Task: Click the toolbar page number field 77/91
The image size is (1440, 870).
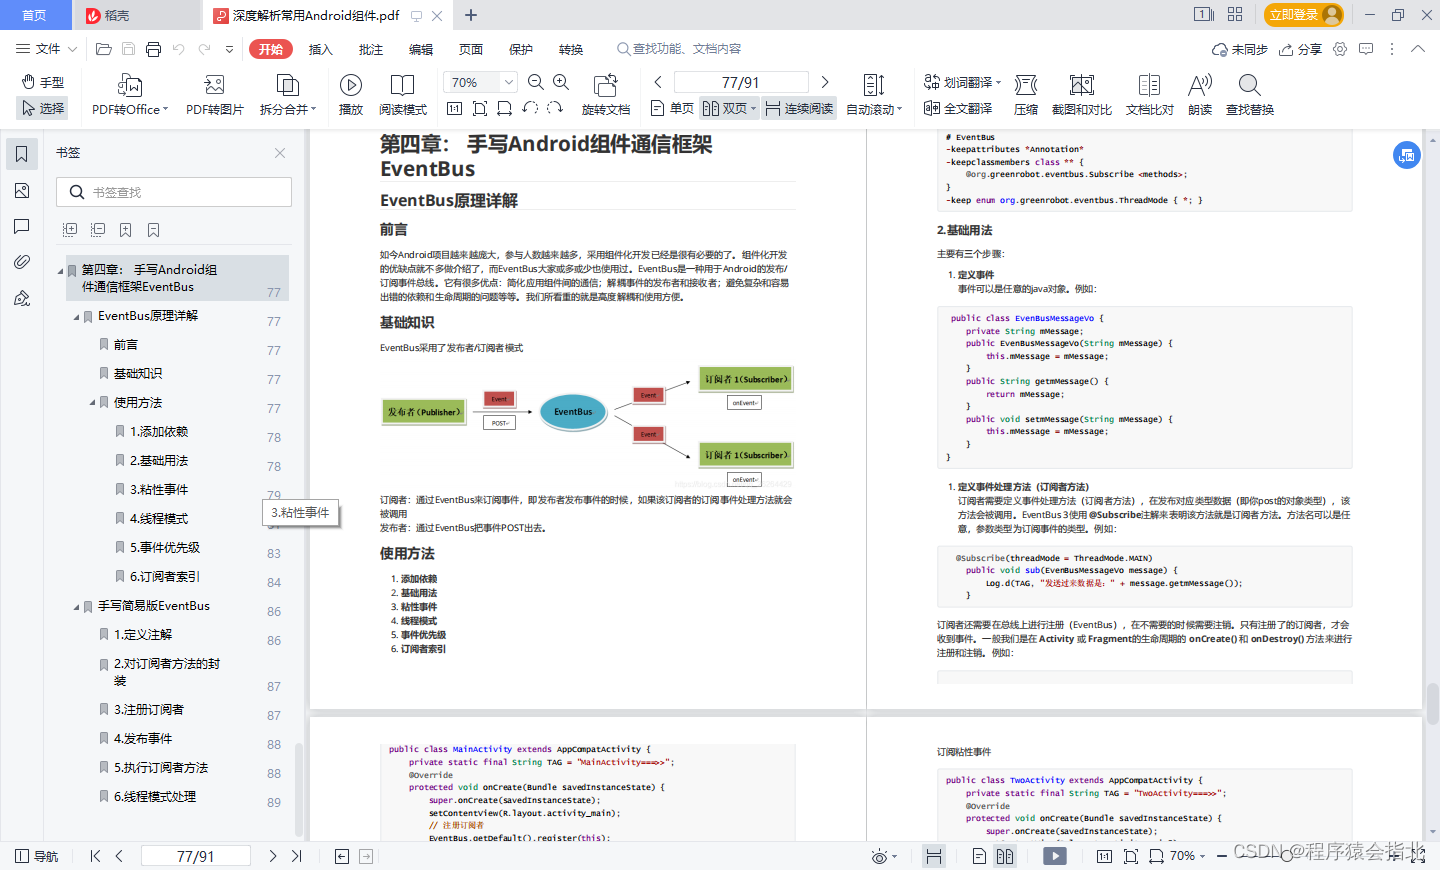Action: 741,82
